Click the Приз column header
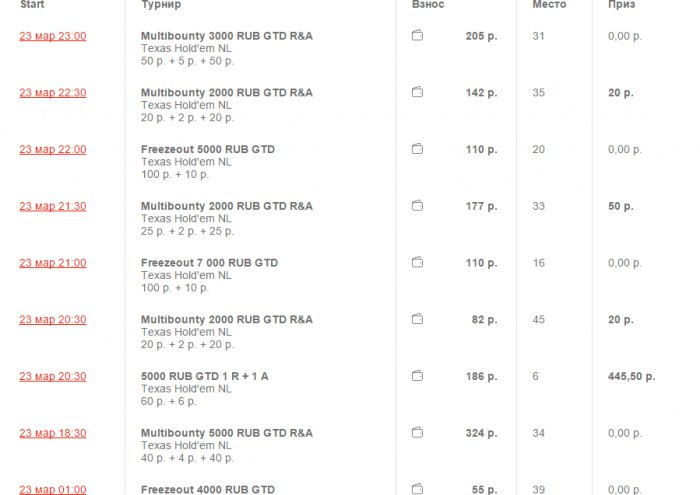This screenshot has width=700, height=495. tap(621, 5)
